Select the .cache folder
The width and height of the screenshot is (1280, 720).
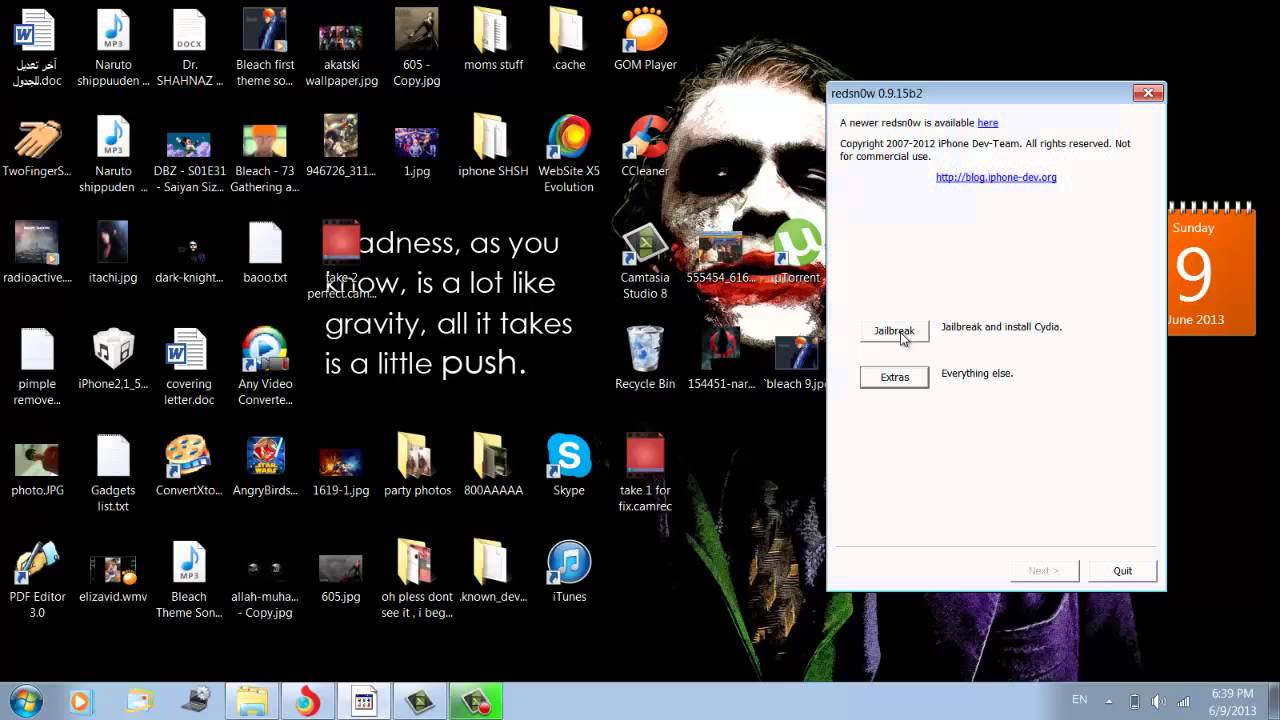(x=569, y=40)
